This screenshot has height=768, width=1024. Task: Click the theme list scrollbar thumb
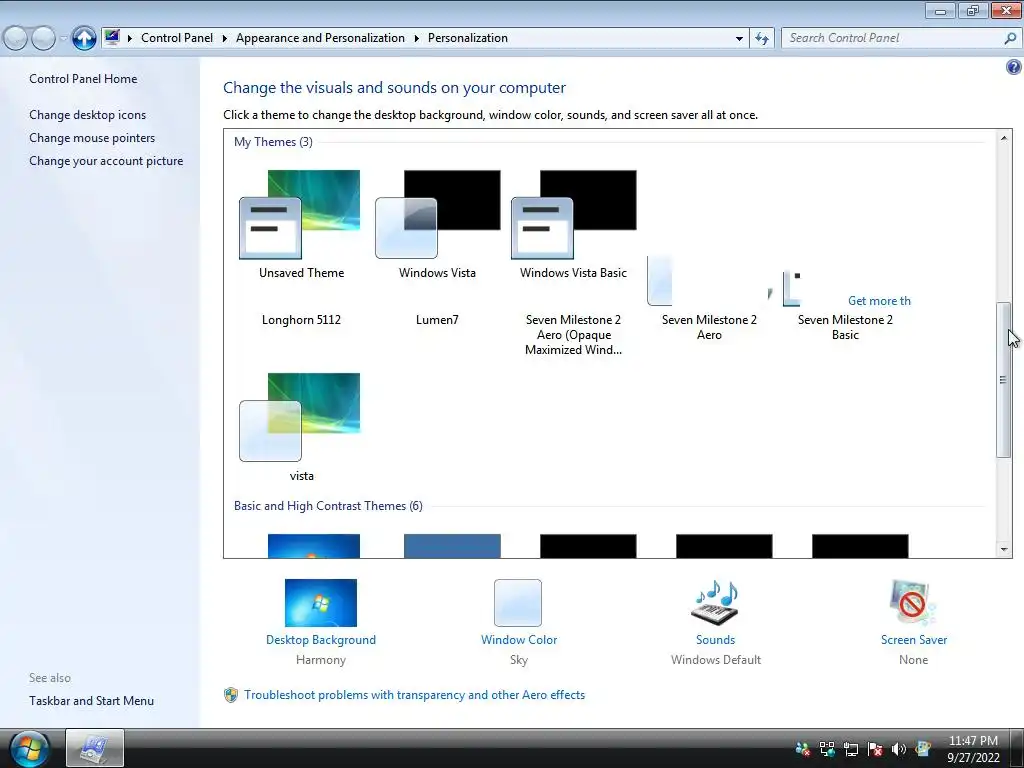(x=1004, y=379)
